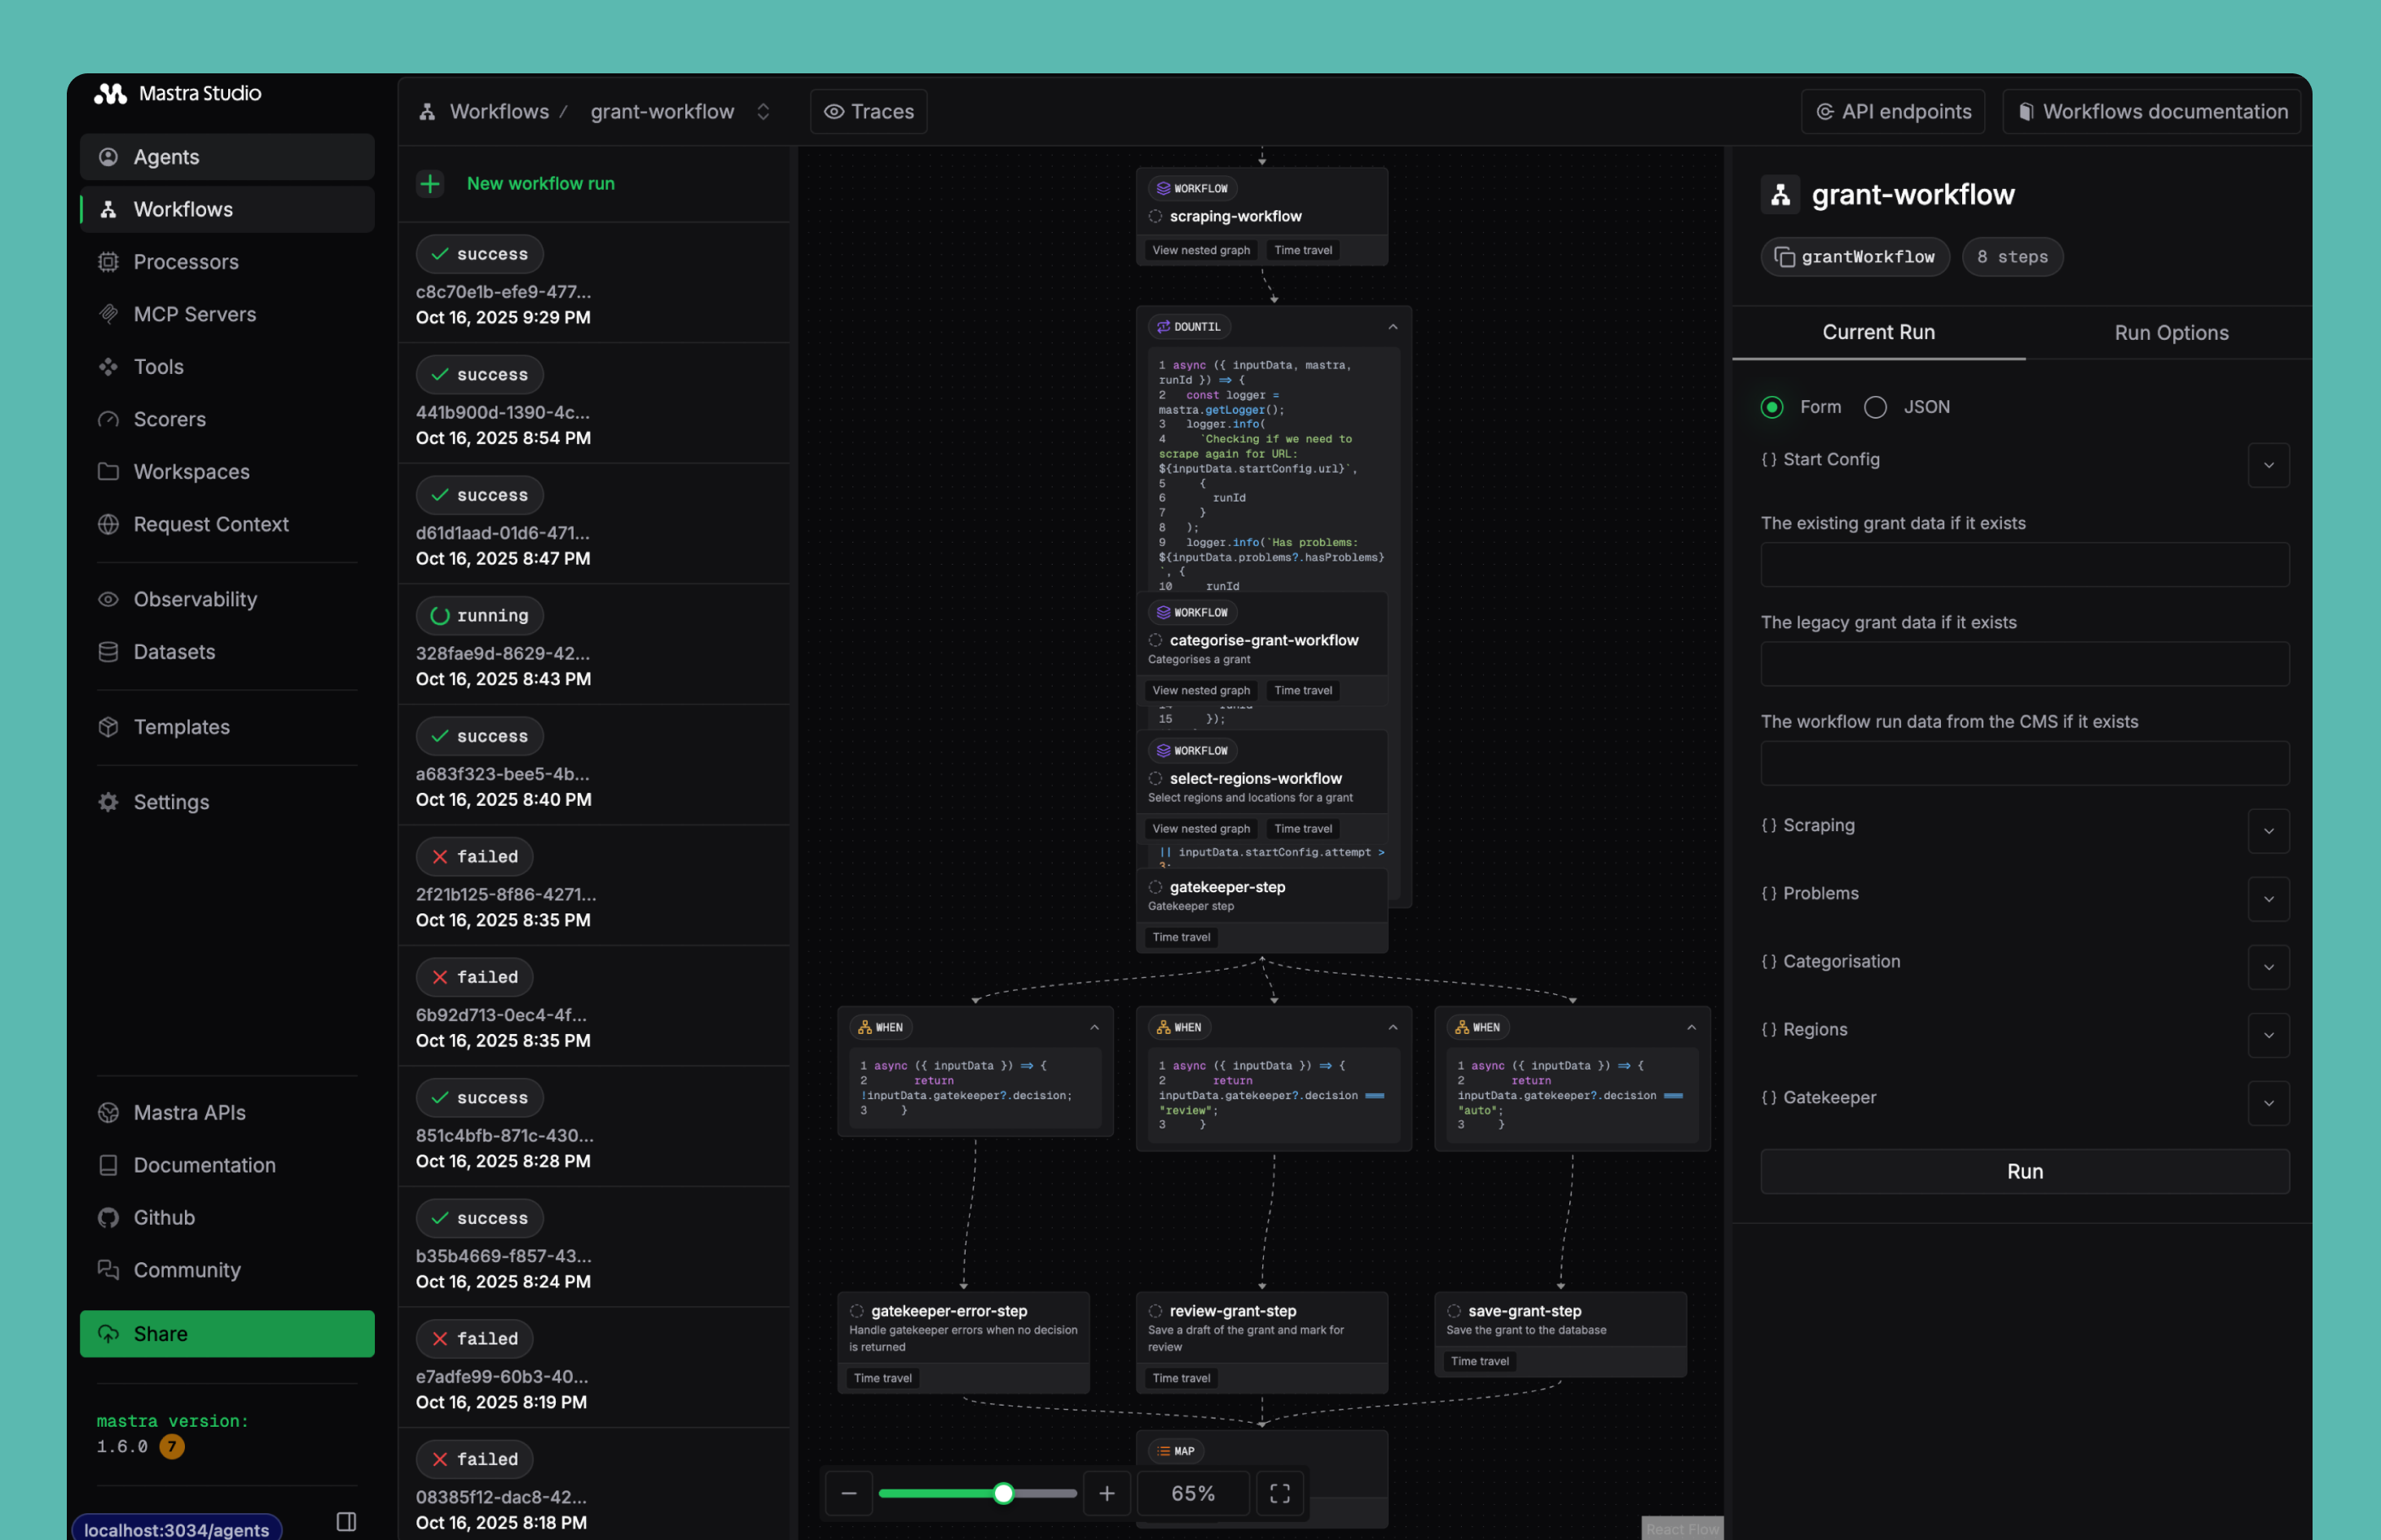Viewport: 2381px width, 1540px height.
Task: Click Time travel on save-grant-step
Action: tap(1480, 1361)
